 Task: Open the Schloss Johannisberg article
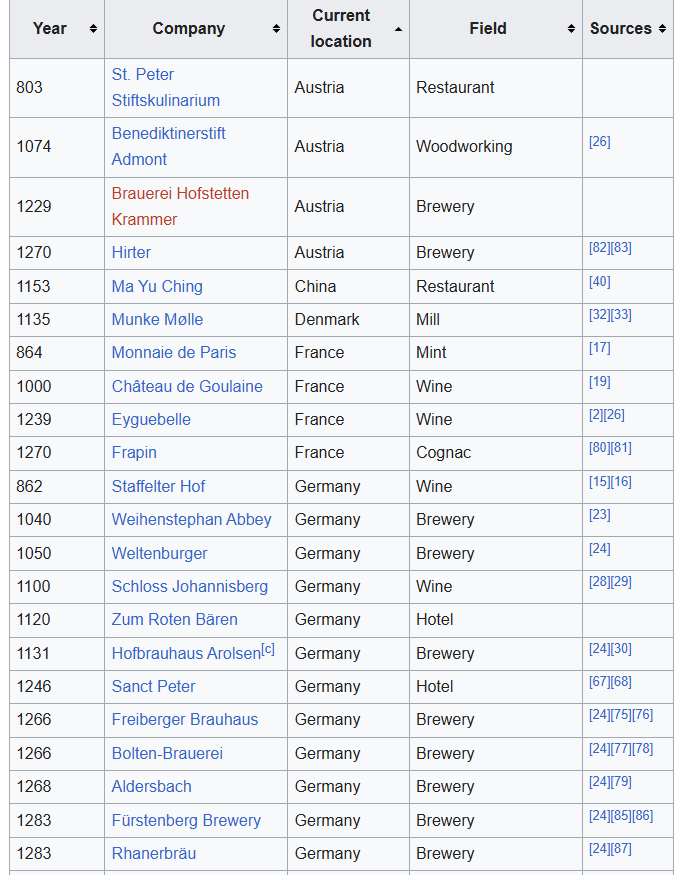(x=189, y=586)
